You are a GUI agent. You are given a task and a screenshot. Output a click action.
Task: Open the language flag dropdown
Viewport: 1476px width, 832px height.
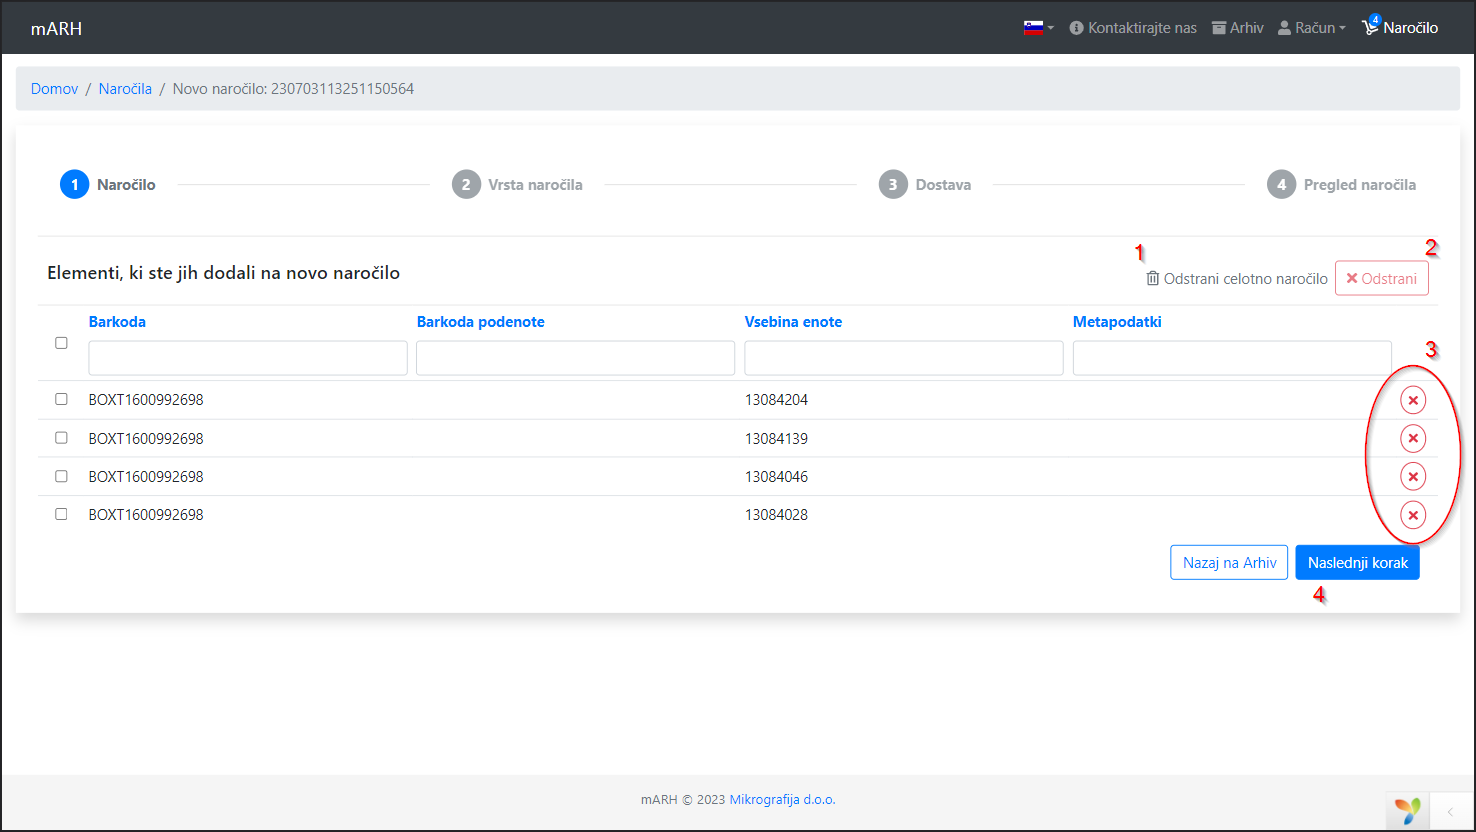click(1038, 28)
